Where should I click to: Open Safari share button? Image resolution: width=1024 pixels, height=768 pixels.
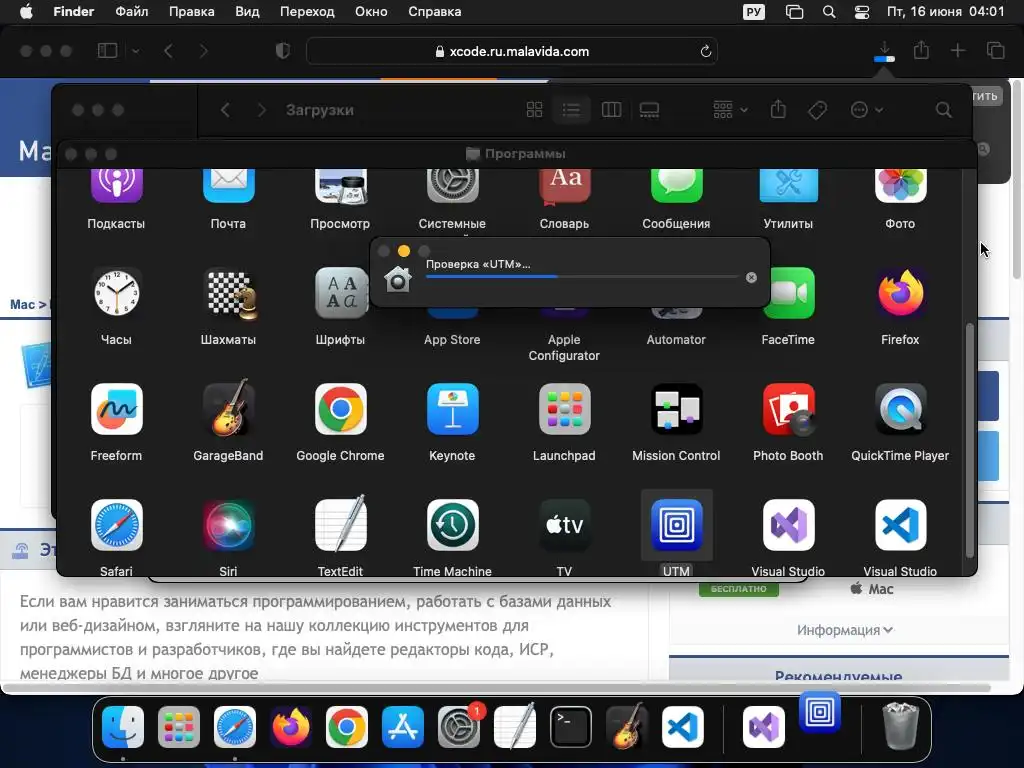point(921,50)
